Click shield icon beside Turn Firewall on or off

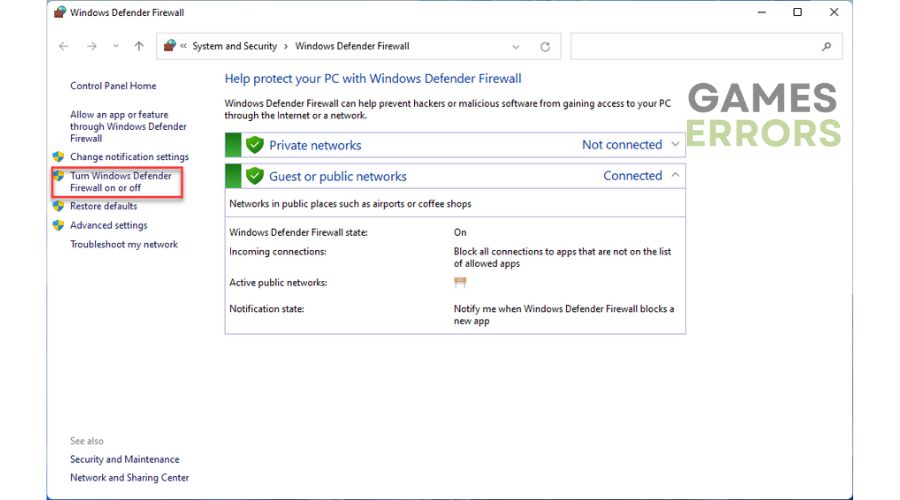point(58,176)
